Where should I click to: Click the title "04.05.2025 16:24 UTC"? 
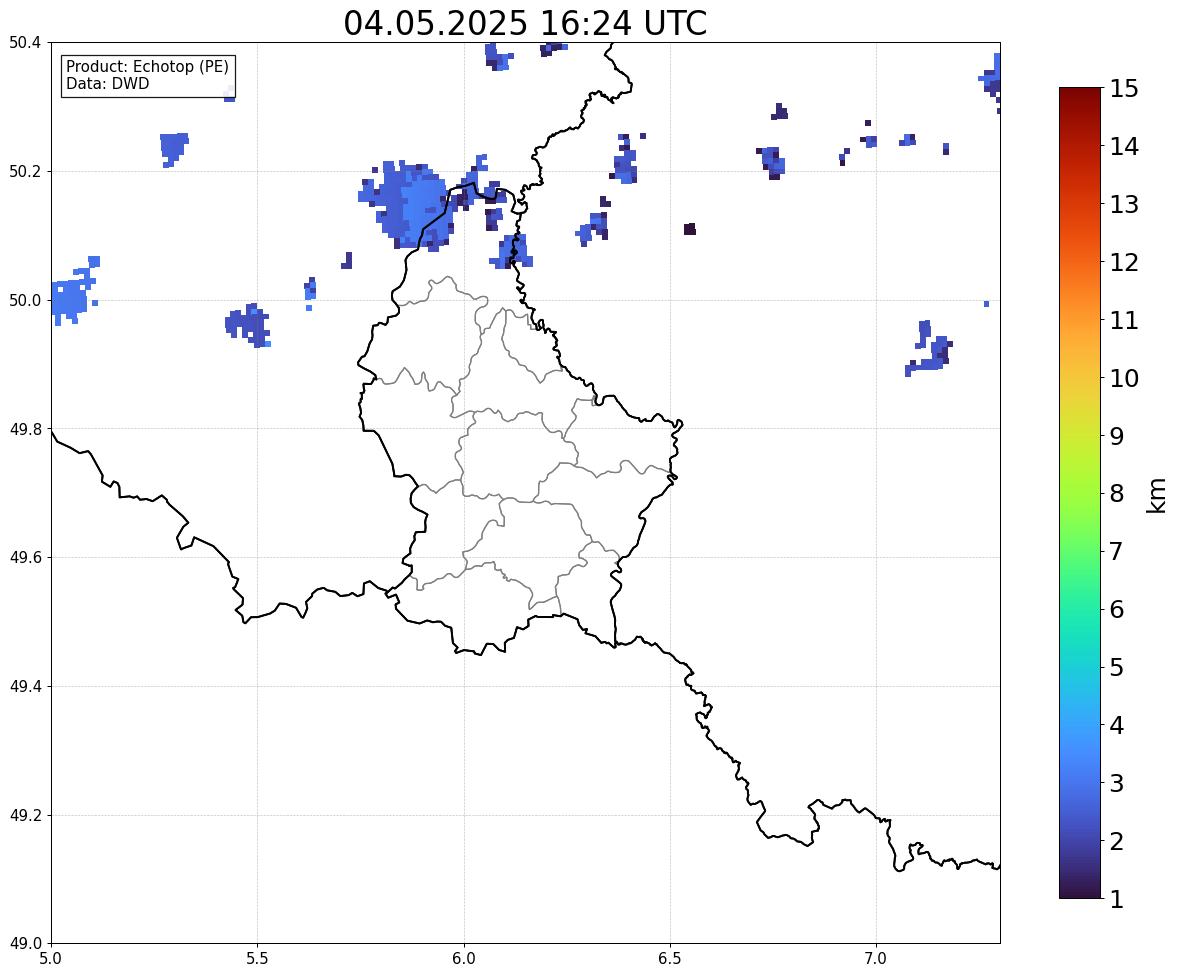coord(525,23)
